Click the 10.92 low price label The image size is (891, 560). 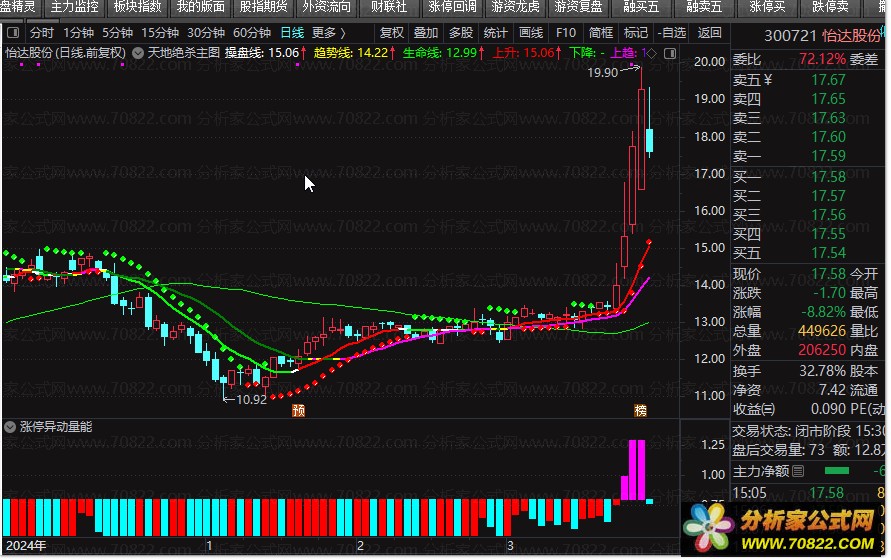(x=251, y=400)
